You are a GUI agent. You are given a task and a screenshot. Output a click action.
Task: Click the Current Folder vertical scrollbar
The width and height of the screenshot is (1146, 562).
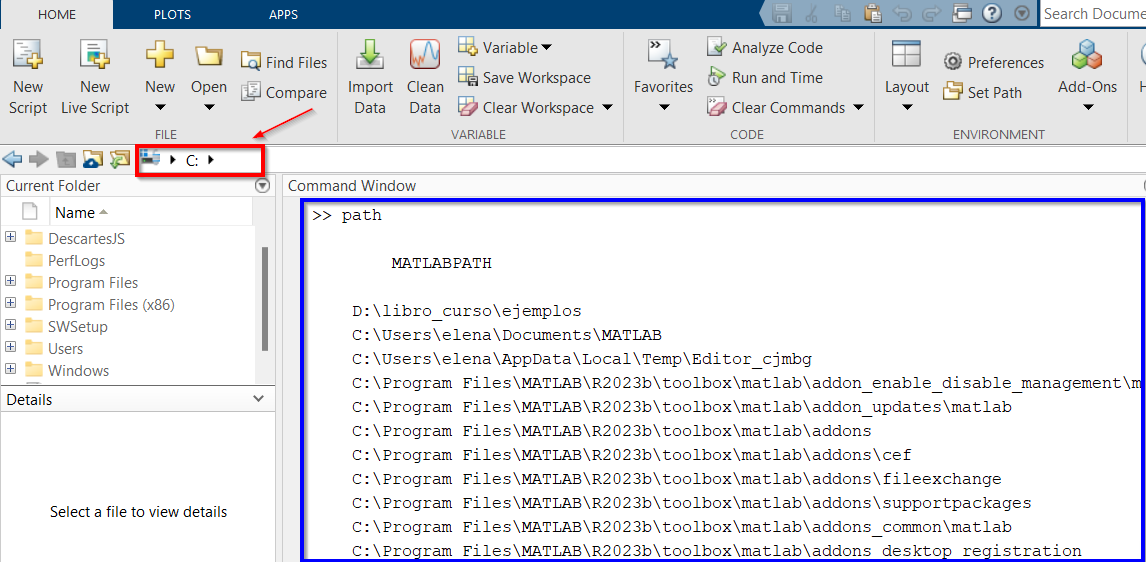click(x=264, y=300)
